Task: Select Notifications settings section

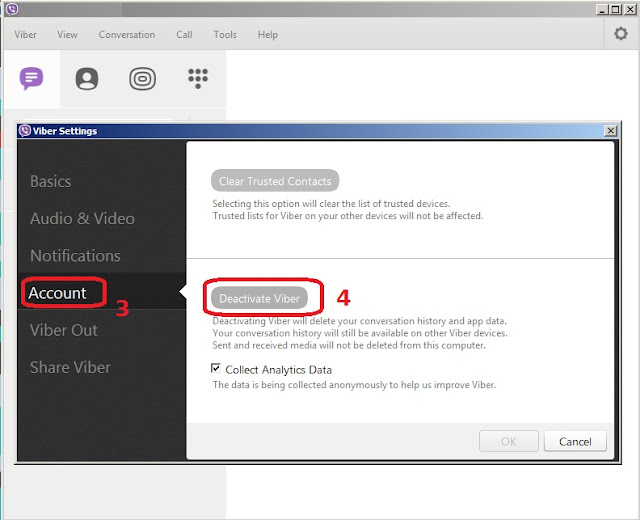Action: click(x=75, y=256)
